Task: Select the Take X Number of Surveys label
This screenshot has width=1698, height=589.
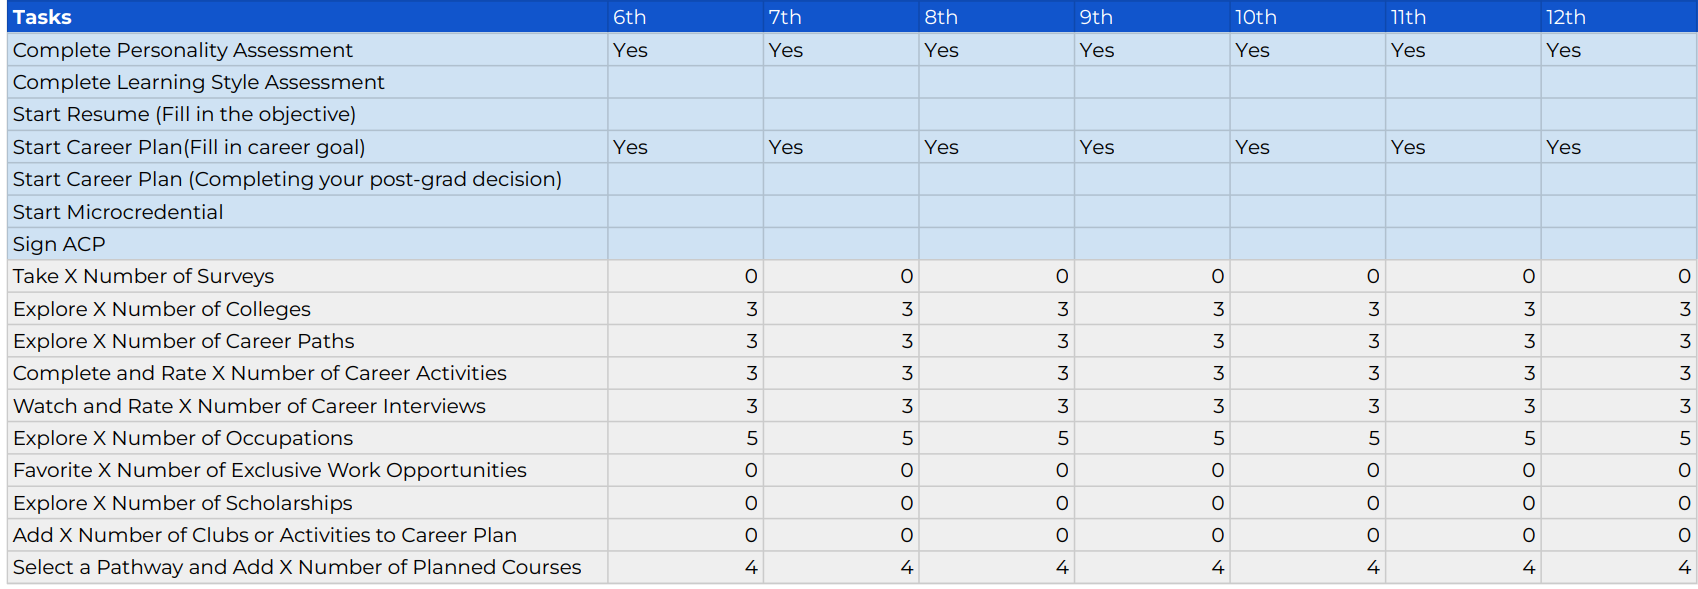Action: (x=143, y=276)
